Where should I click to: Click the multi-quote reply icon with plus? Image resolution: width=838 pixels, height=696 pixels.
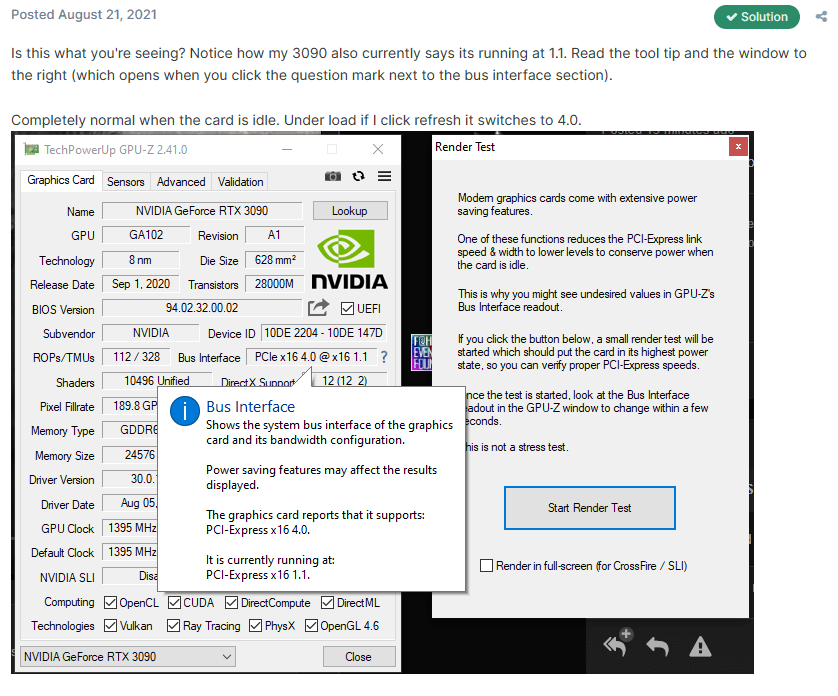[x=618, y=642]
